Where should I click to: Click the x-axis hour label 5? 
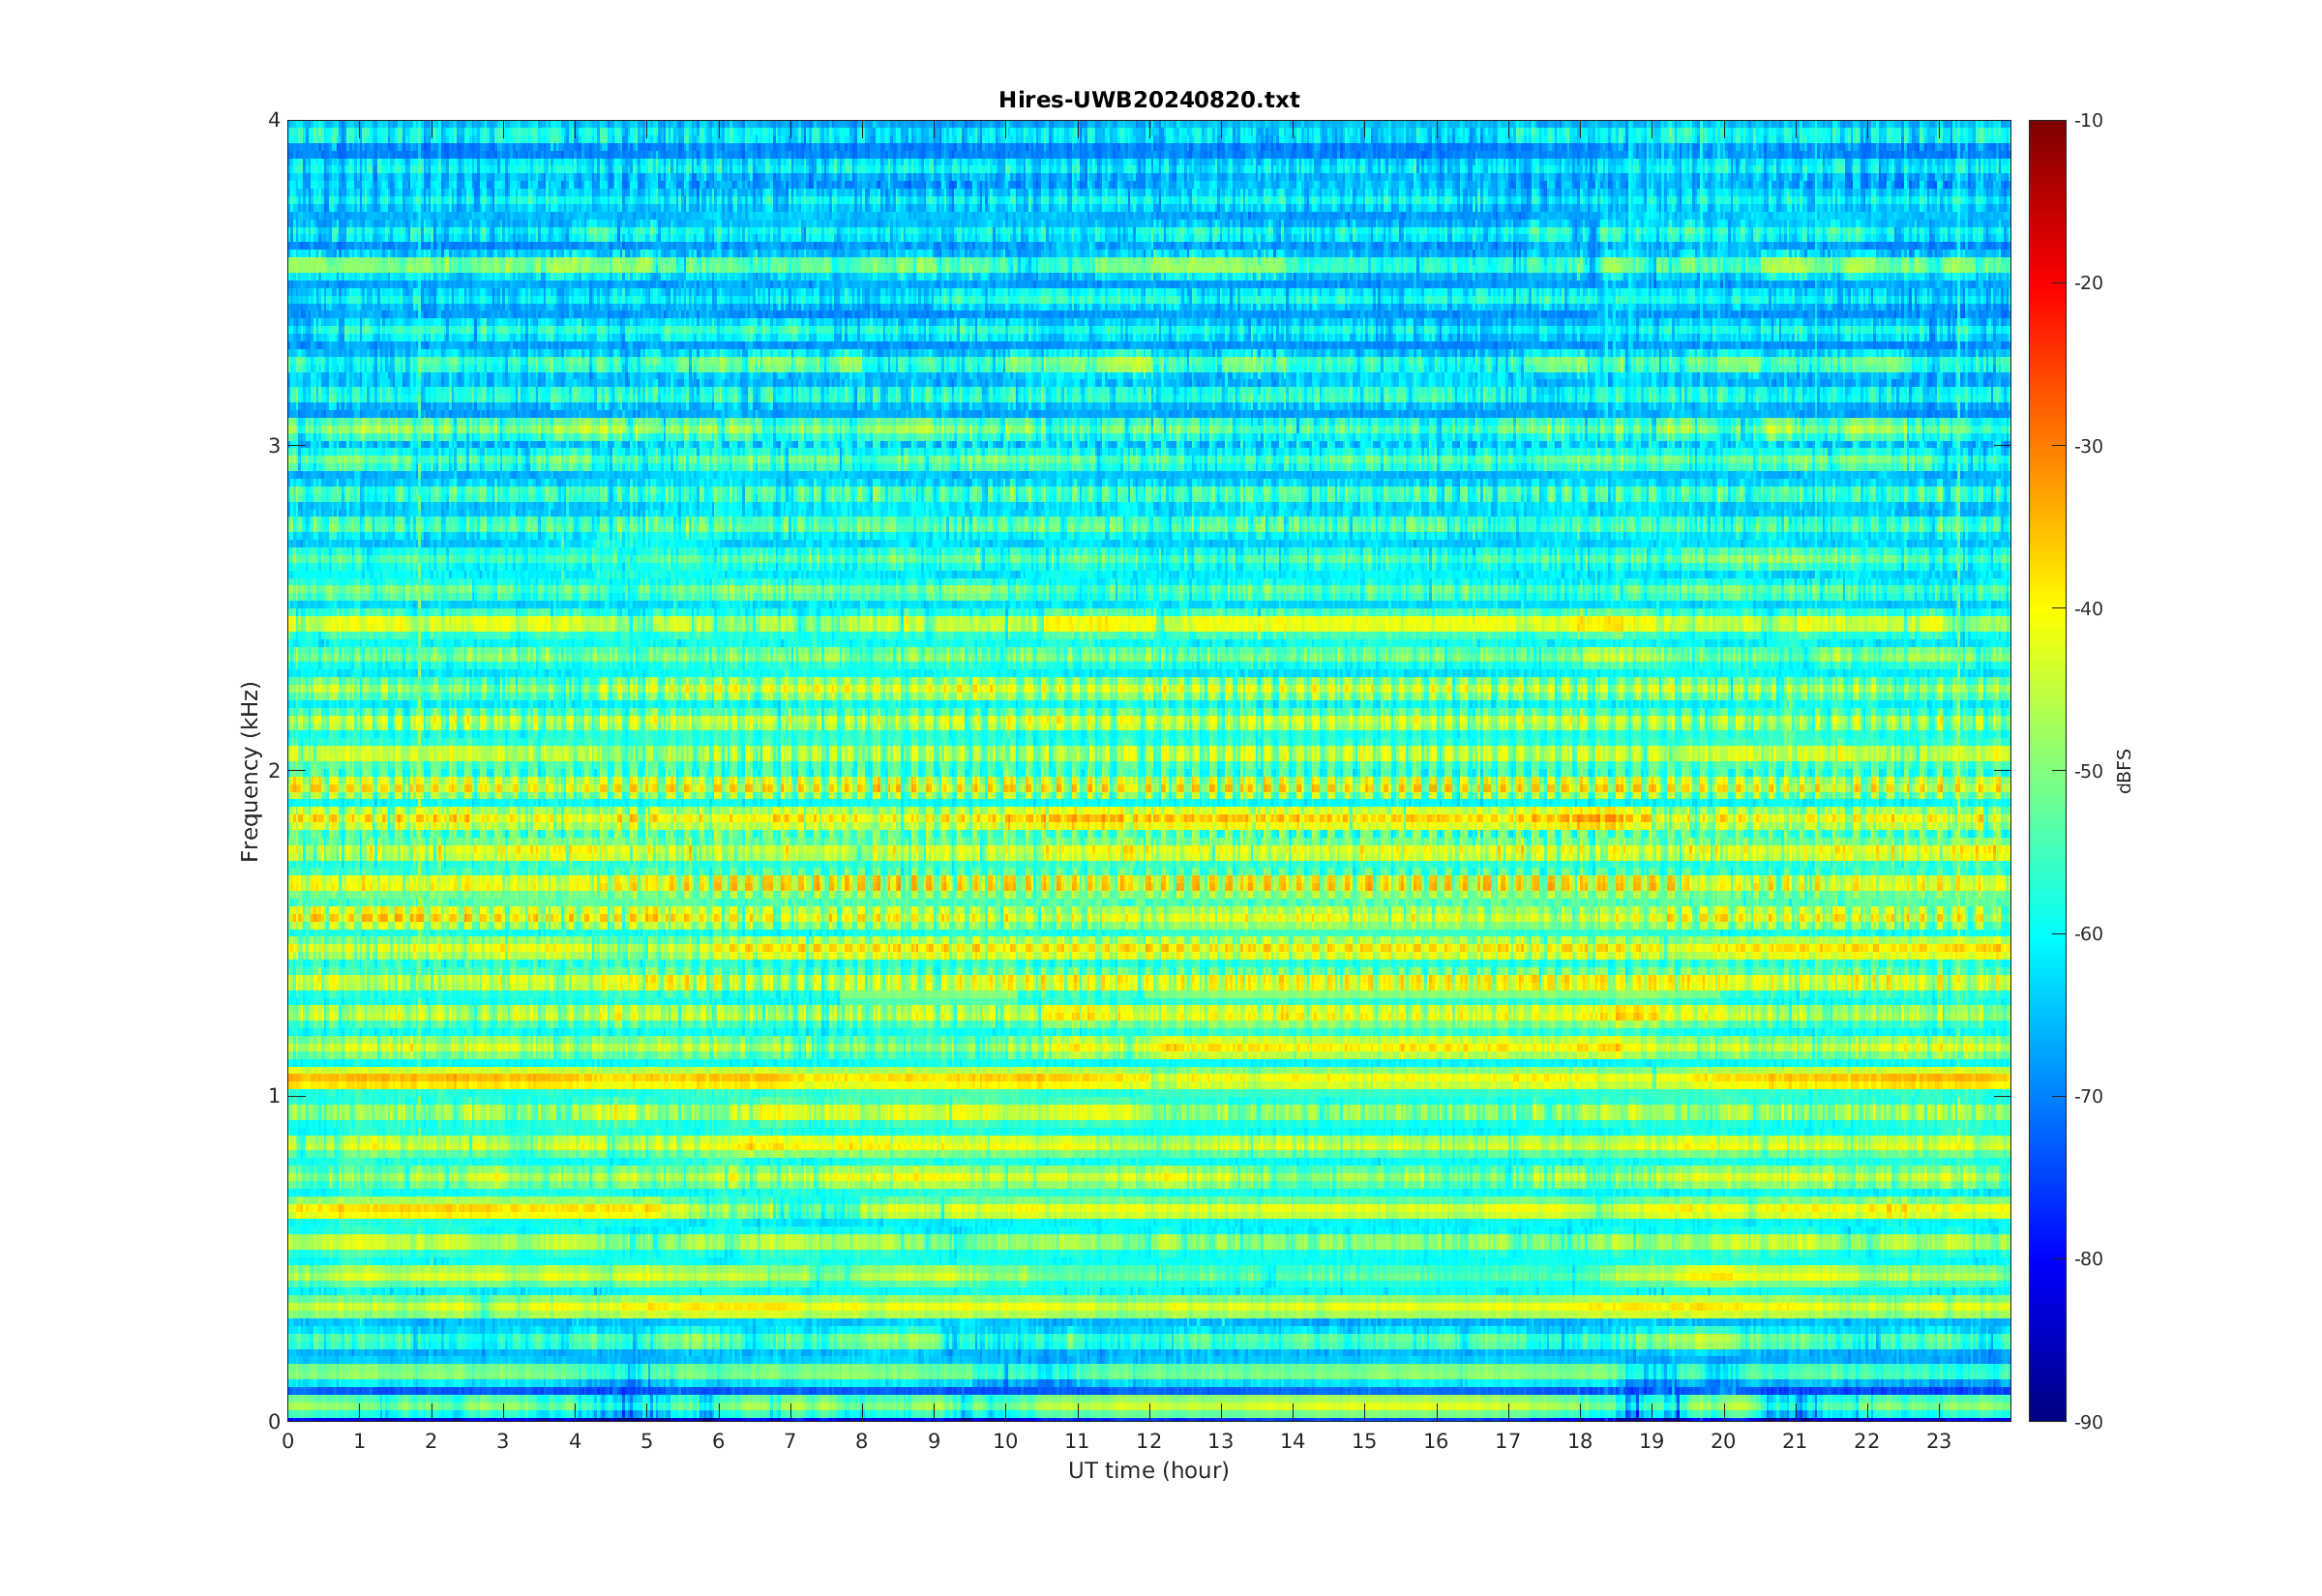pyautogui.click(x=647, y=1441)
